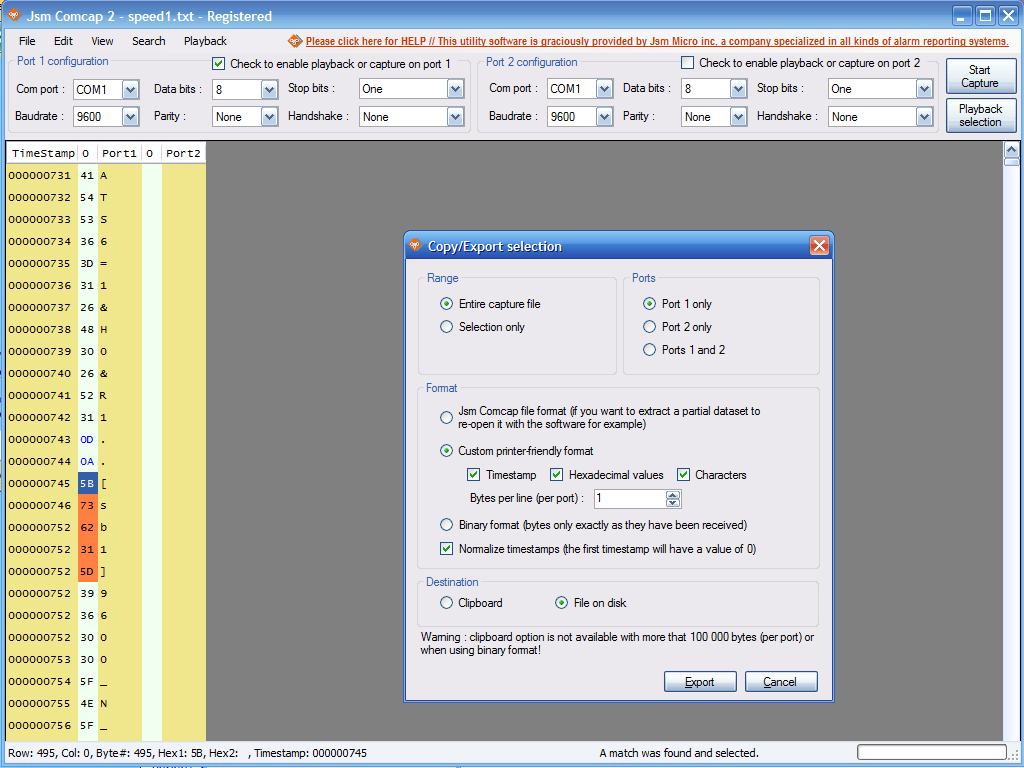Expand Port 2 Parity dropdown
The image size is (1024, 768).
738,117
